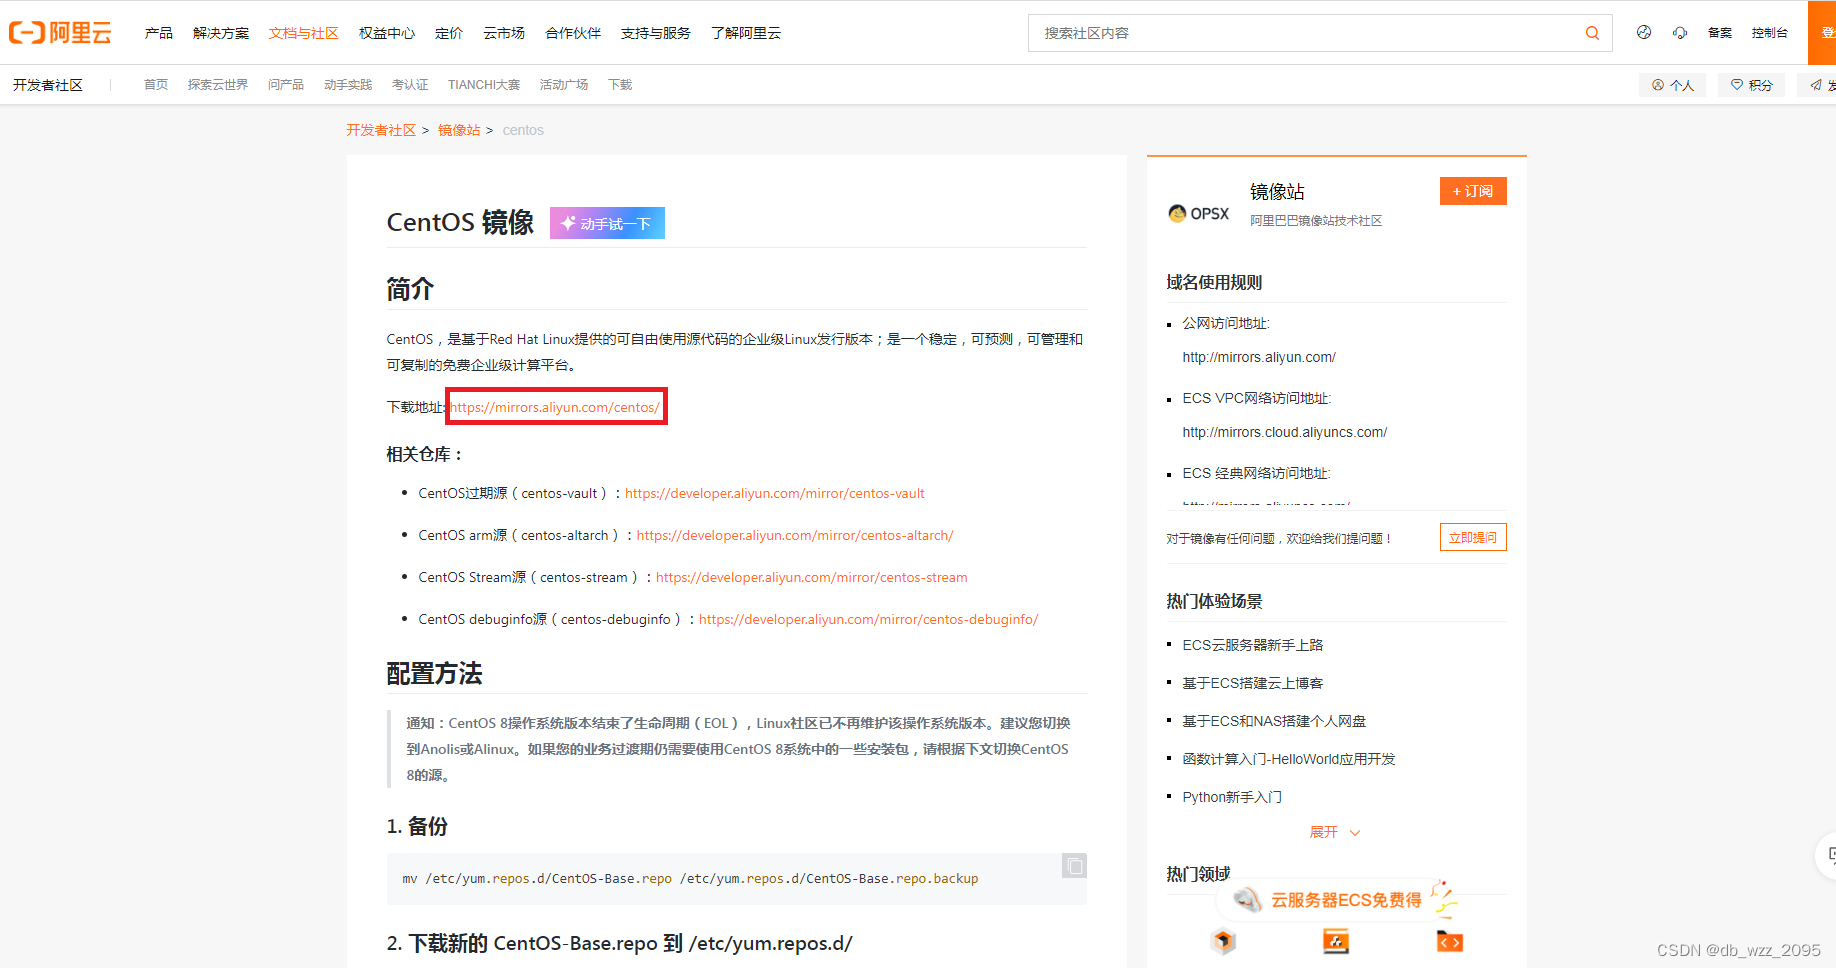Select the 下载 tab
Viewport: 1836px width, 968px height.
coord(620,85)
